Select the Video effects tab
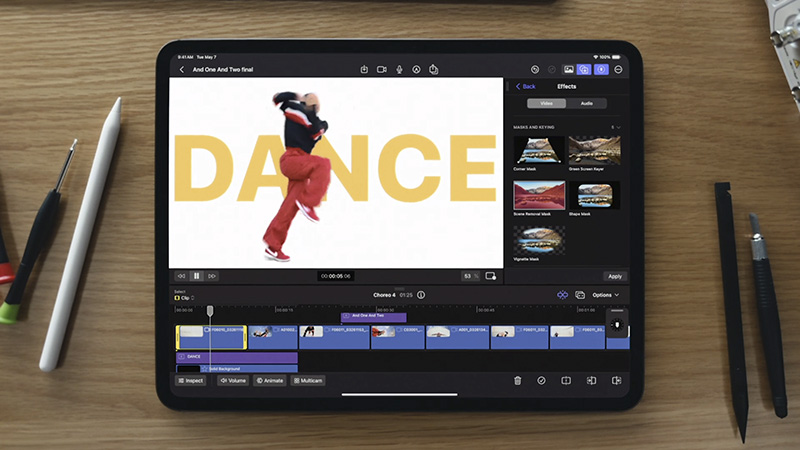The width and height of the screenshot is (800, 450). click(x=547, y=103)
